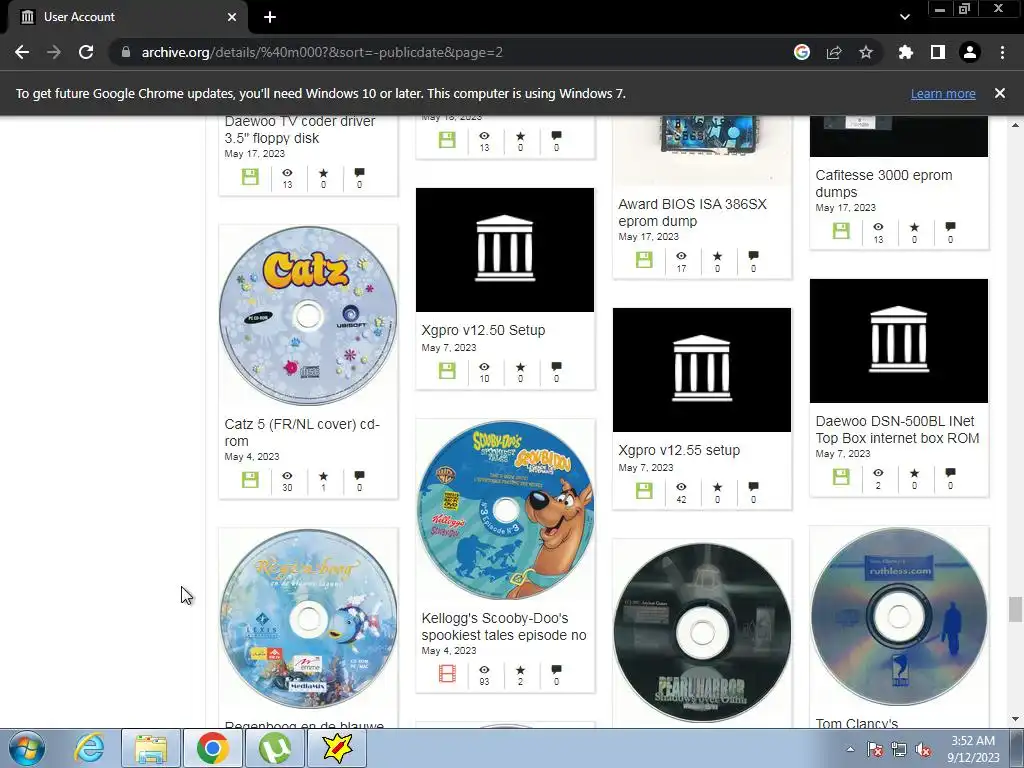Open Catz 5 (FR/NL cover) cd-rom title
The height and width of the screenshot is (768, 1024).
(x=302, y=432)
